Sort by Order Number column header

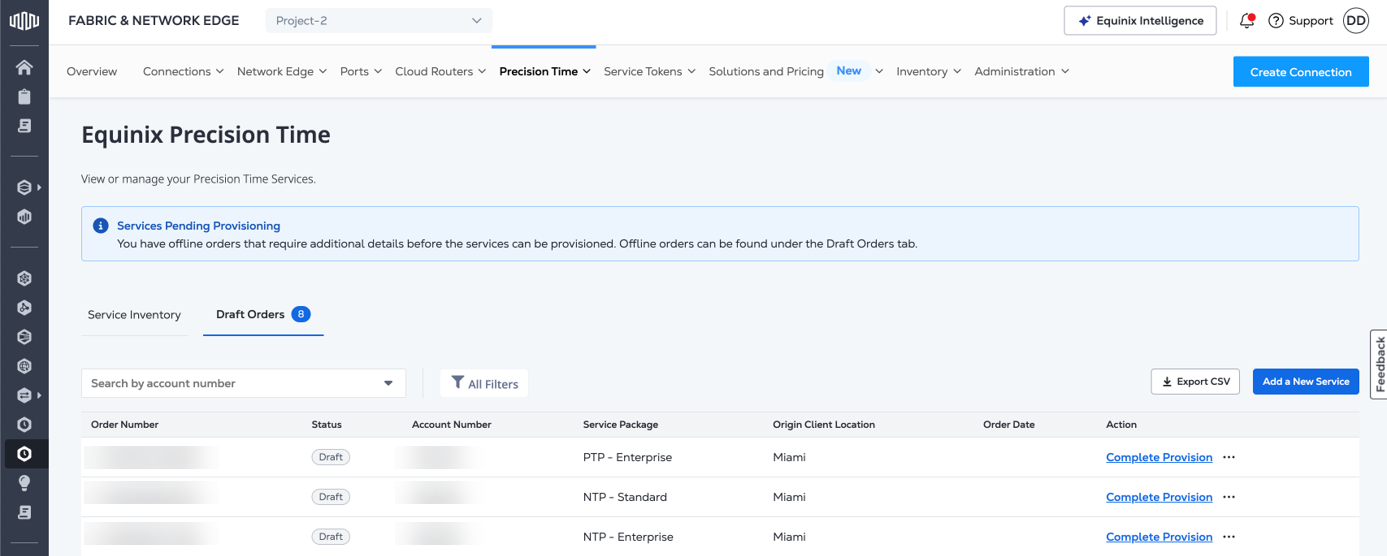[x=125, y=424]
